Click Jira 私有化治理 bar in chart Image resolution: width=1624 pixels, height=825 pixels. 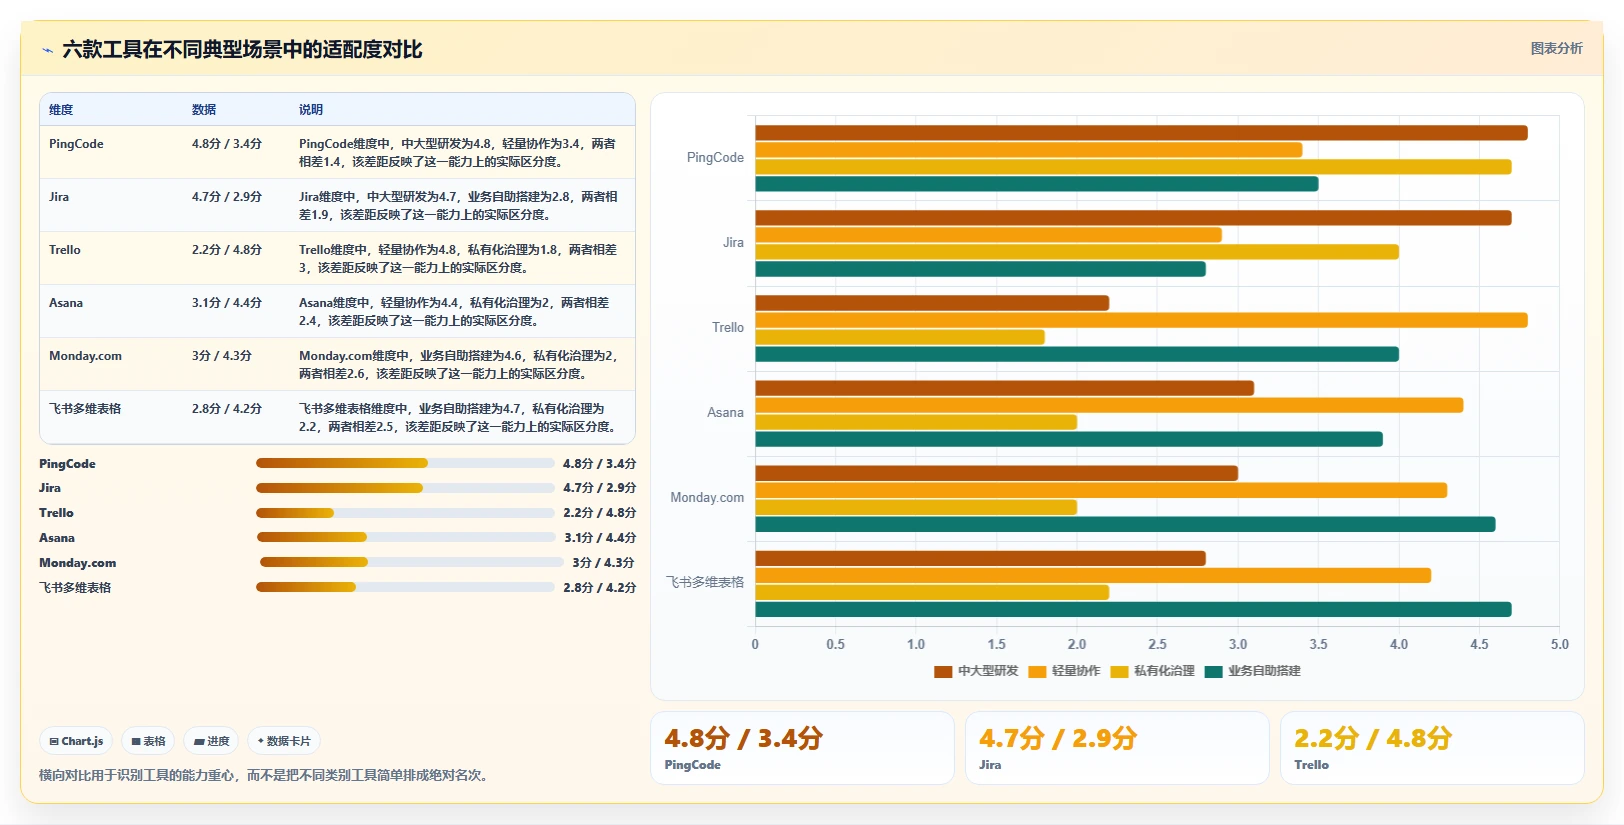(x=1077, y=252)
